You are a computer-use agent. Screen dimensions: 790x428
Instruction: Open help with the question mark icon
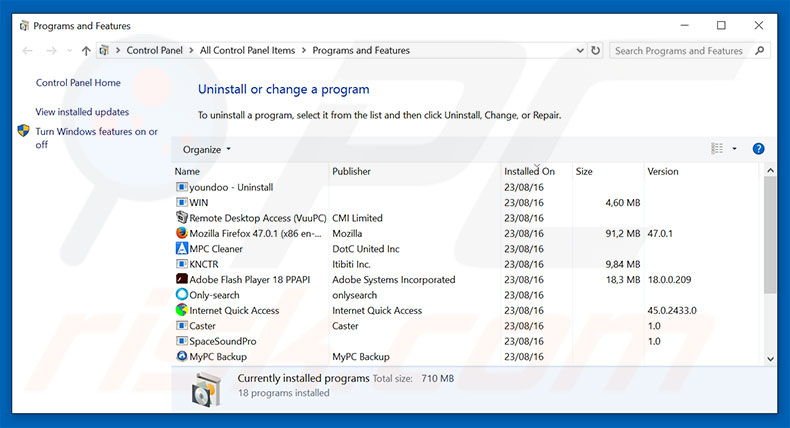(x=758, y=149)
